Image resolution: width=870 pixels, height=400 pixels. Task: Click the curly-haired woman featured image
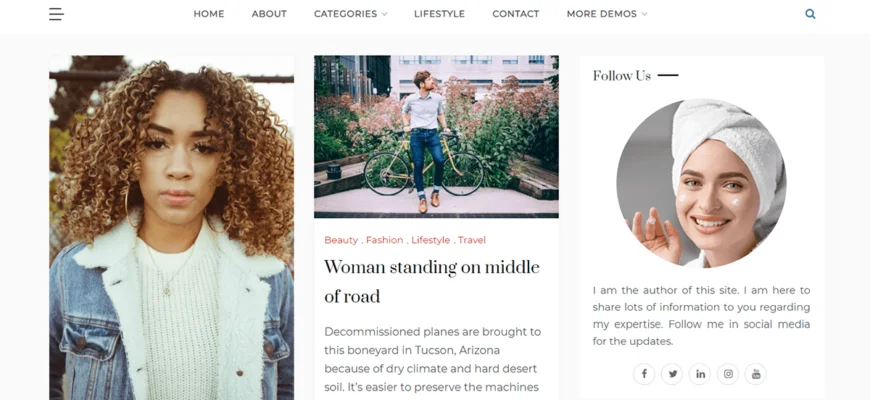pos(171,228)
